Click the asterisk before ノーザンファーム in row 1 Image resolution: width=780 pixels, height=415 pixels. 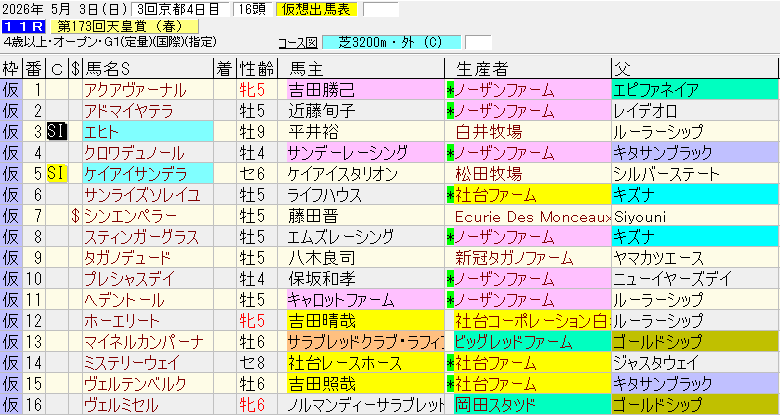click(x=450, y=89)
